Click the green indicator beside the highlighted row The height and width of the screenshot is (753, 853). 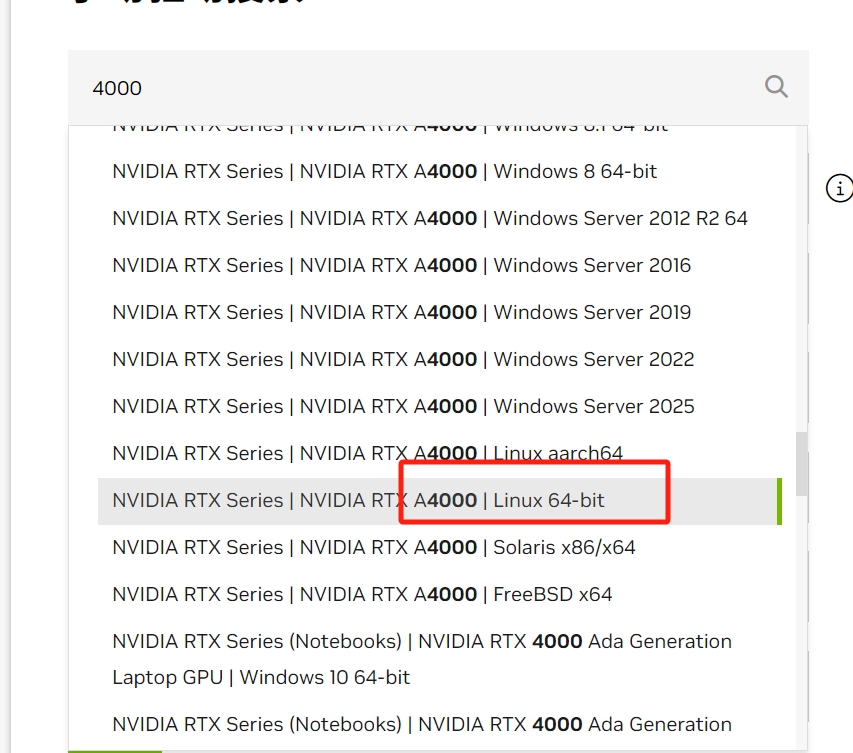(780, 500)
